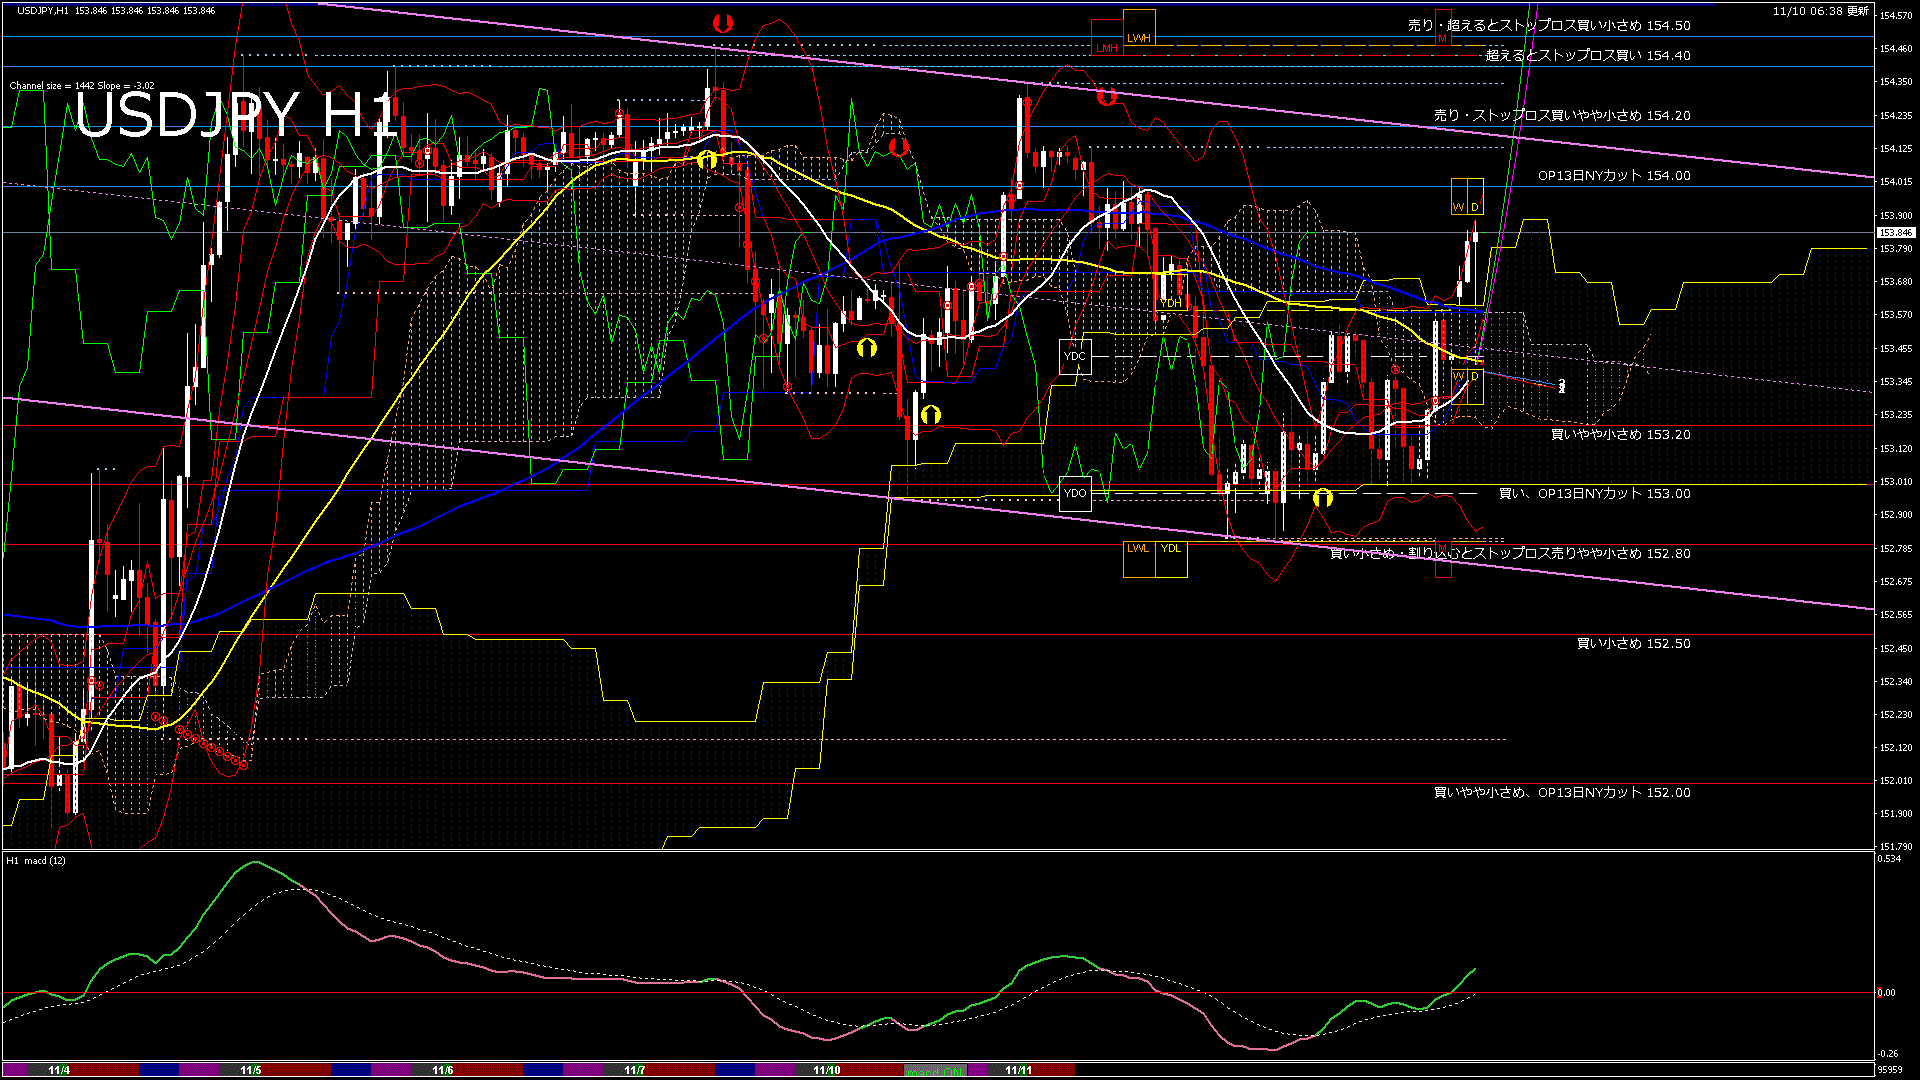Viewport: 1920px width, 1080px height.
Task: Click the red U arrow icon near 154.15
Action: pos(899,145)
